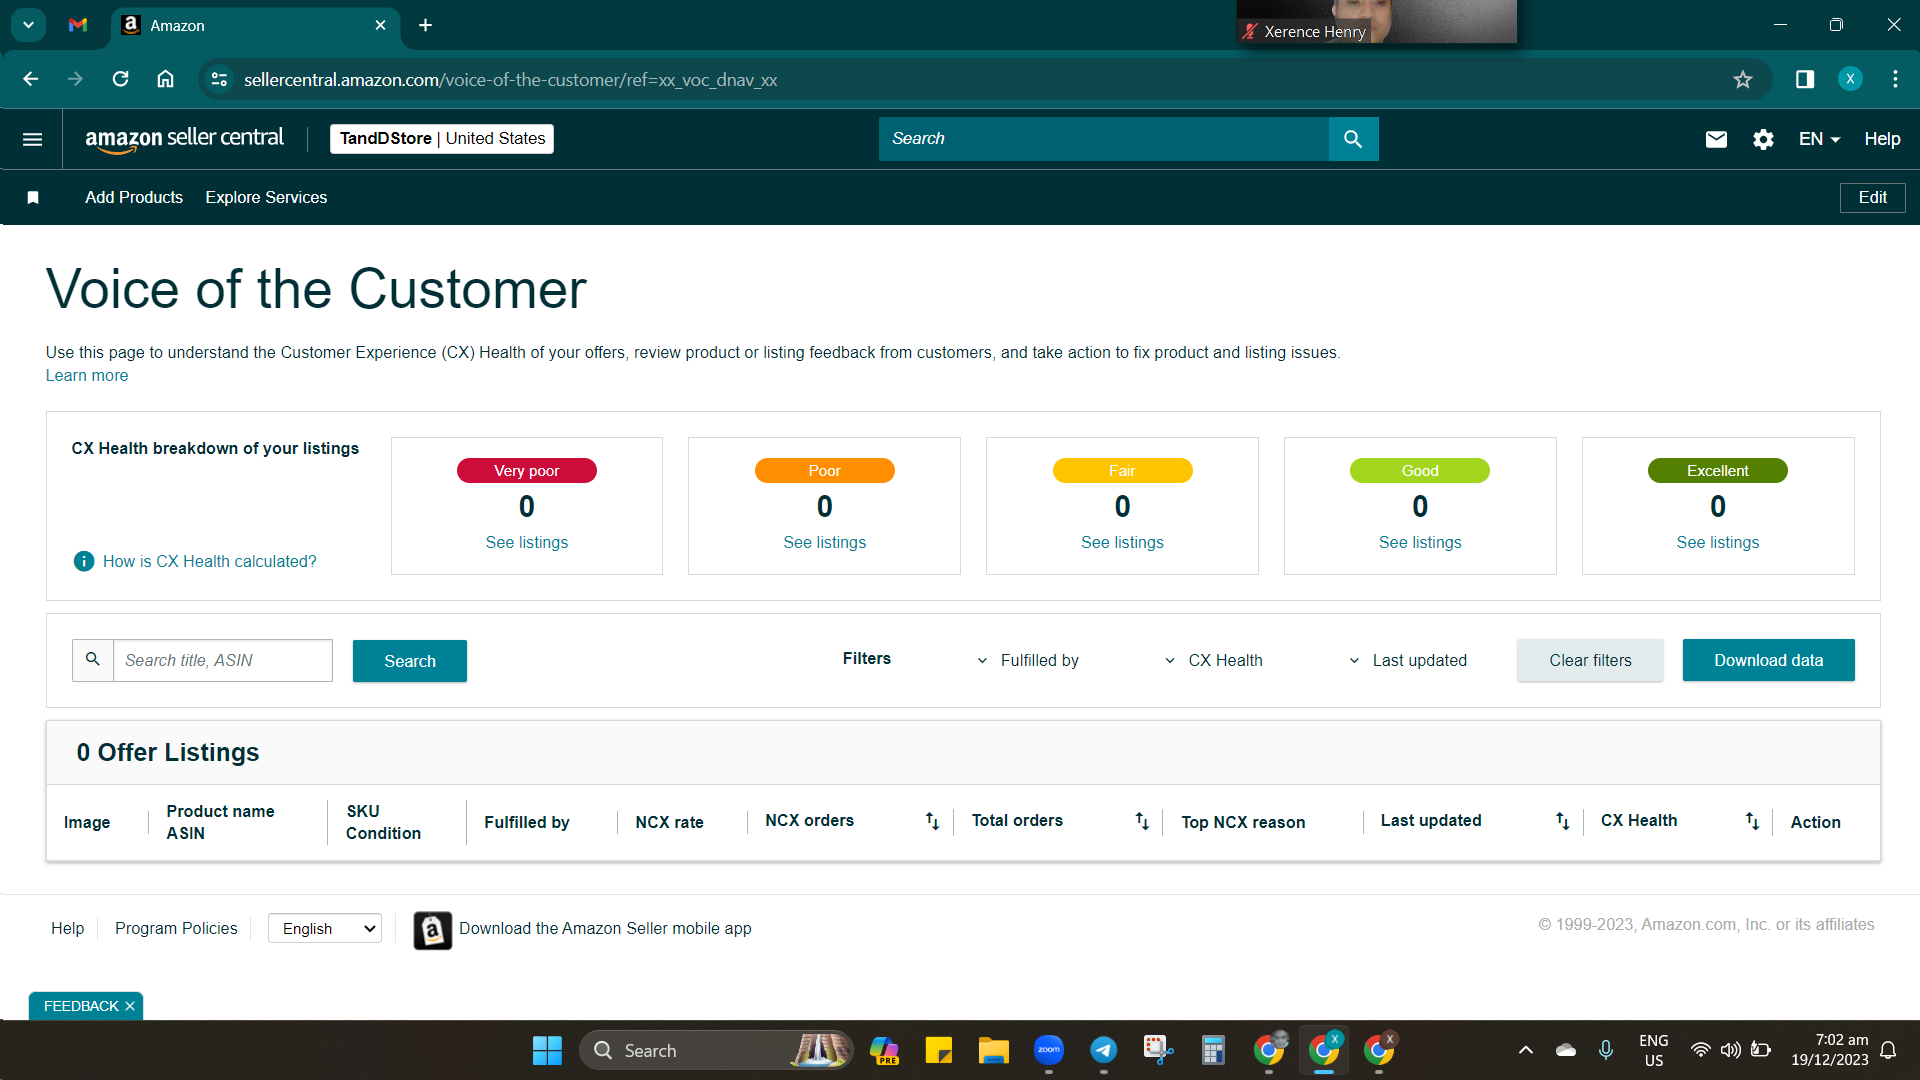View site information icon in address bar
Viewport: 1920px width, 1080px height.
point(219,79)
